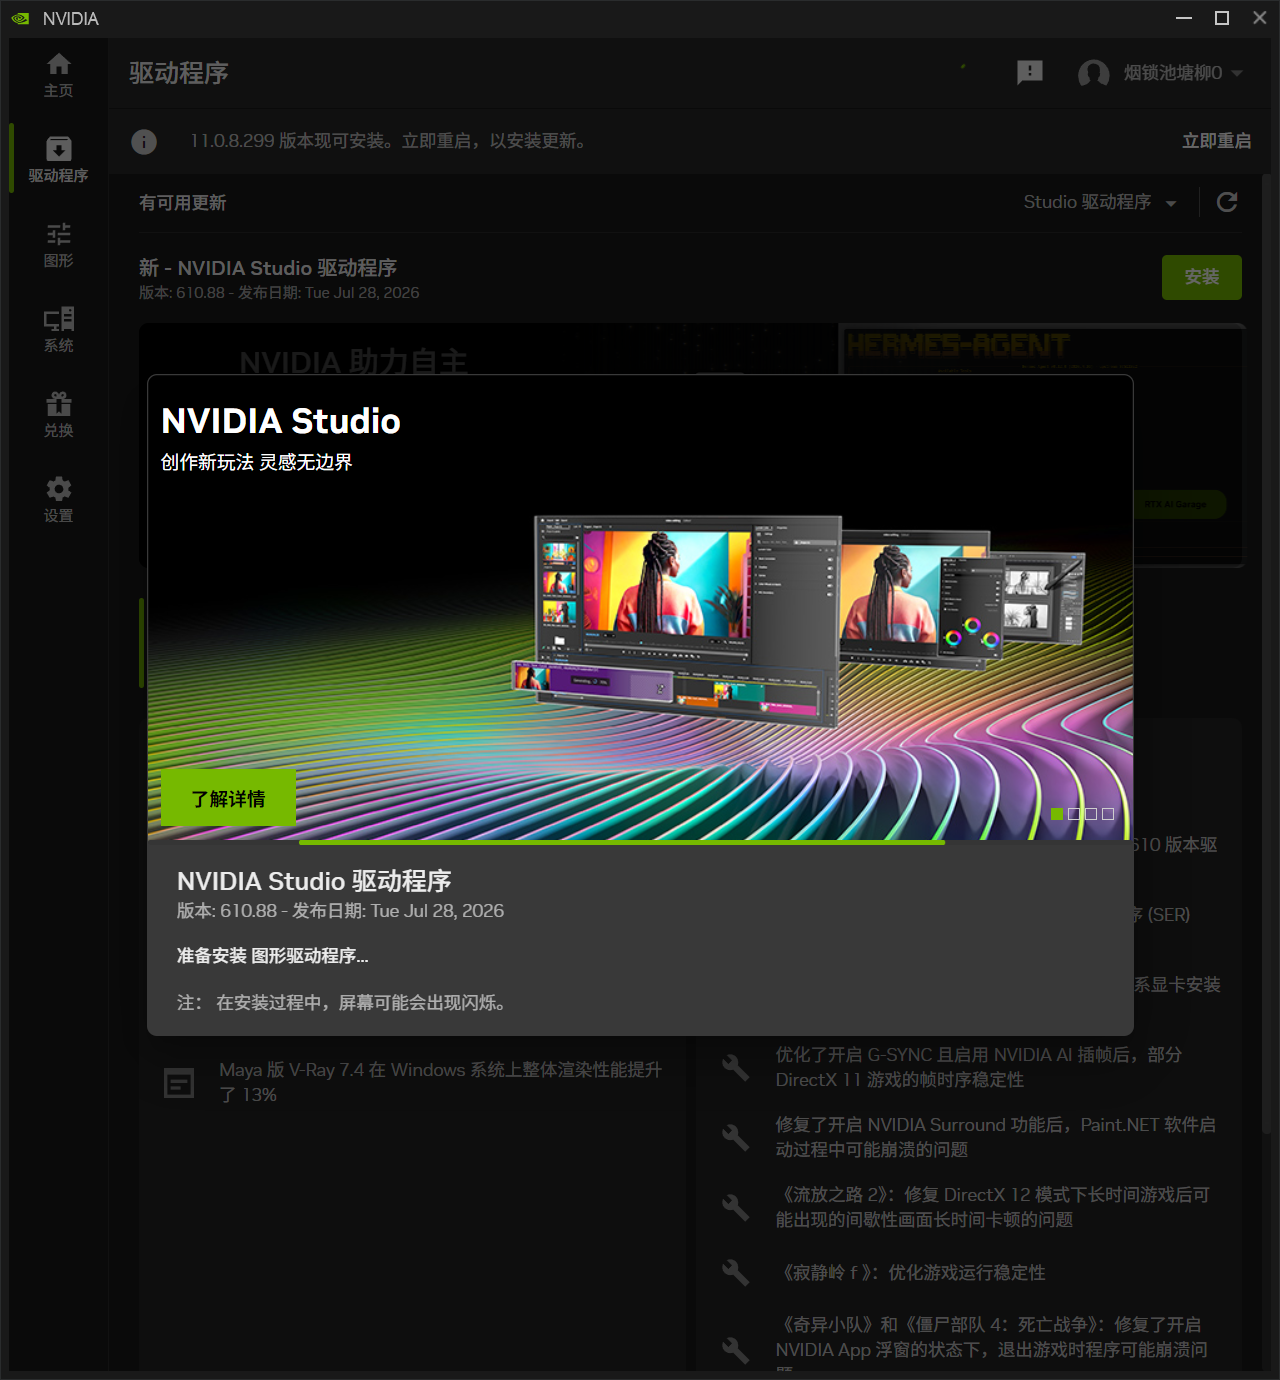Click the dialog's 版本: 610.88 release date line
Viewport: 1280px width, 1380px height.
(340, 911)
